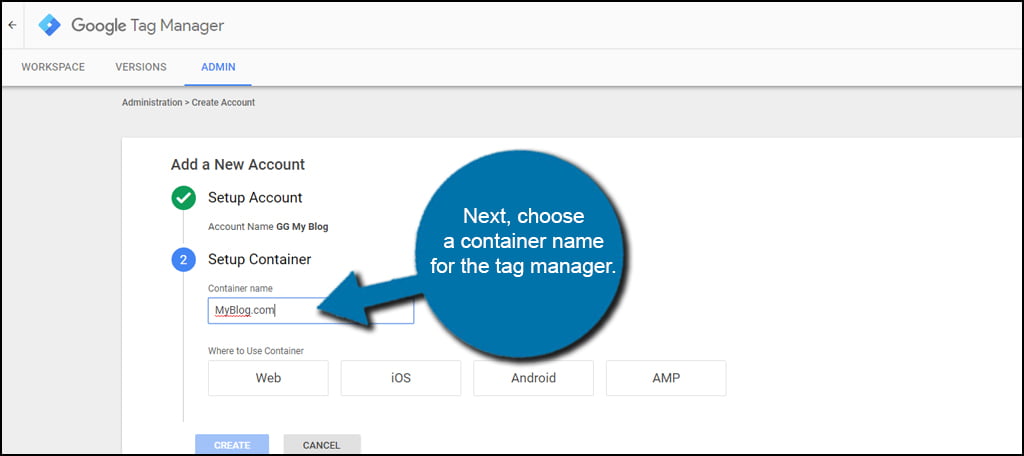1024x456 pixels.
Task: Click the CREATE button
Action: click(232, 444)
